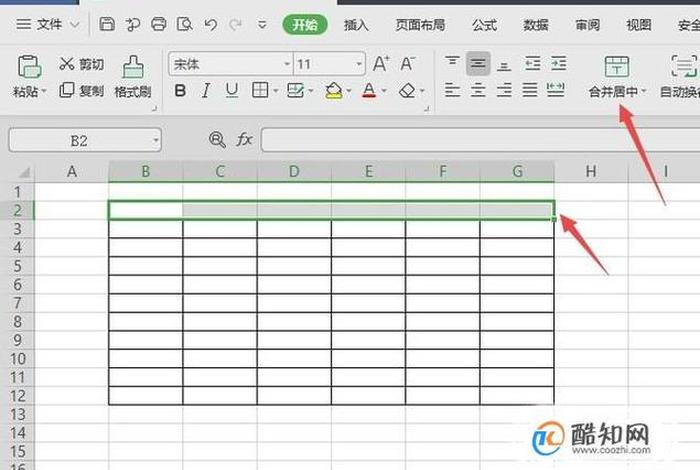The image size is (700, 470).
Task: Decrease font size with A- icon
Action: [x=407, y=64]
